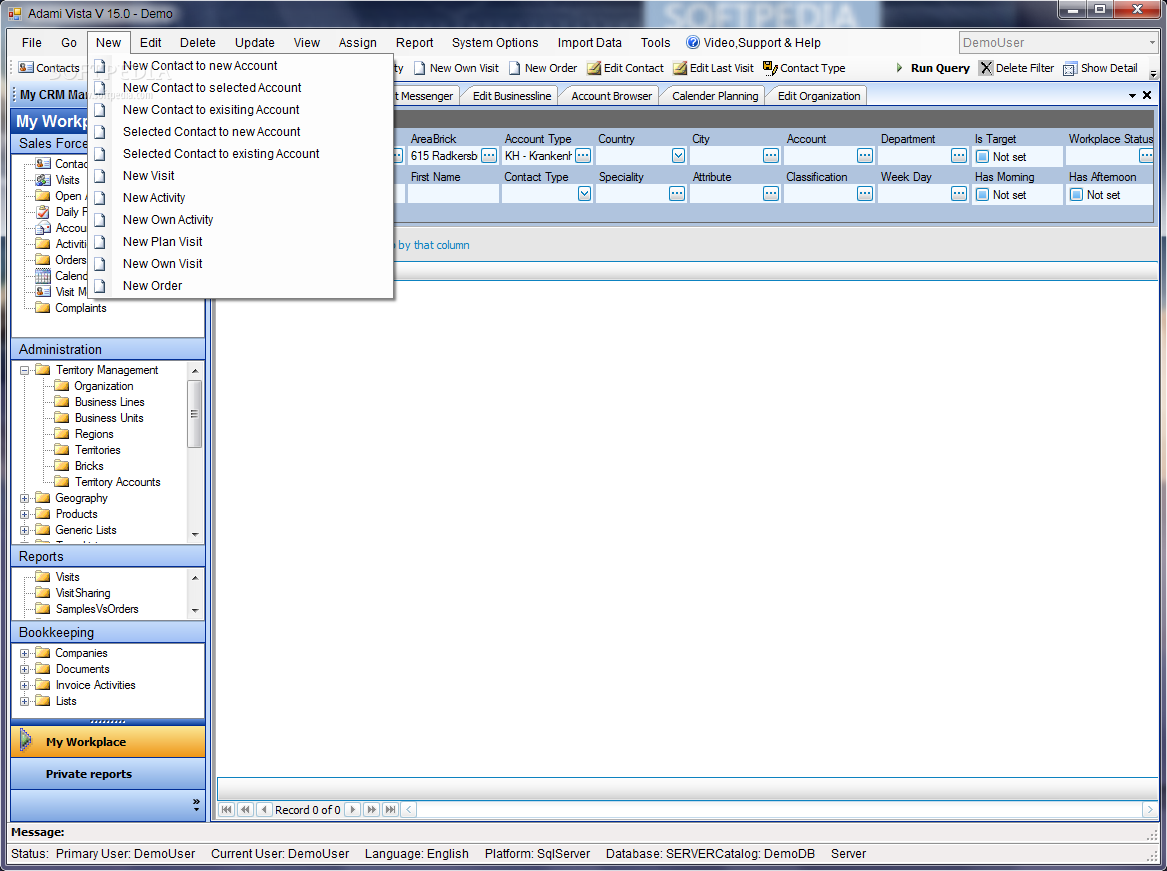Click the Administration tree vertical scrollbar
The image size is (1167, 871).
pyautogui.click(x=195, y=452)
